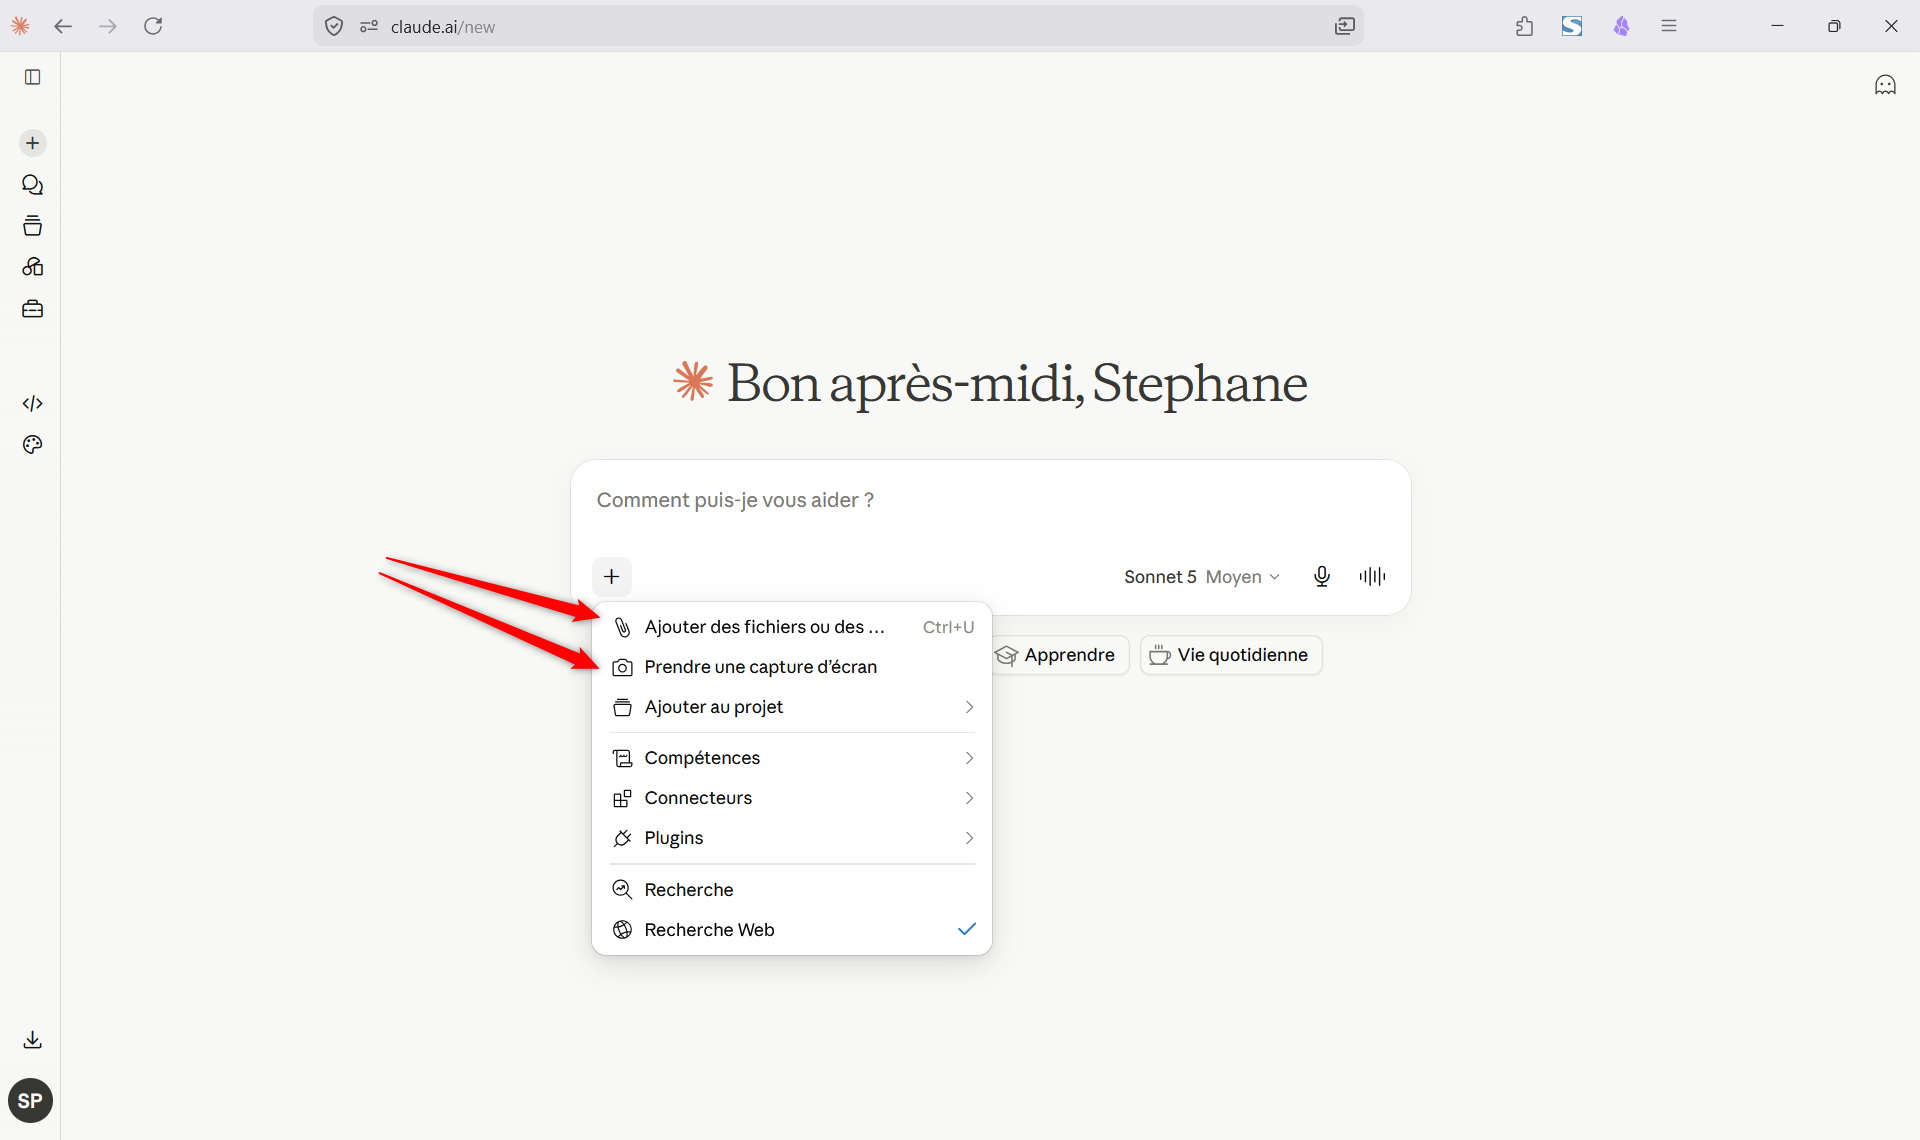Click the Claude tab favicon
The image size is (1920, 1140).
click(x=20, y=26)
